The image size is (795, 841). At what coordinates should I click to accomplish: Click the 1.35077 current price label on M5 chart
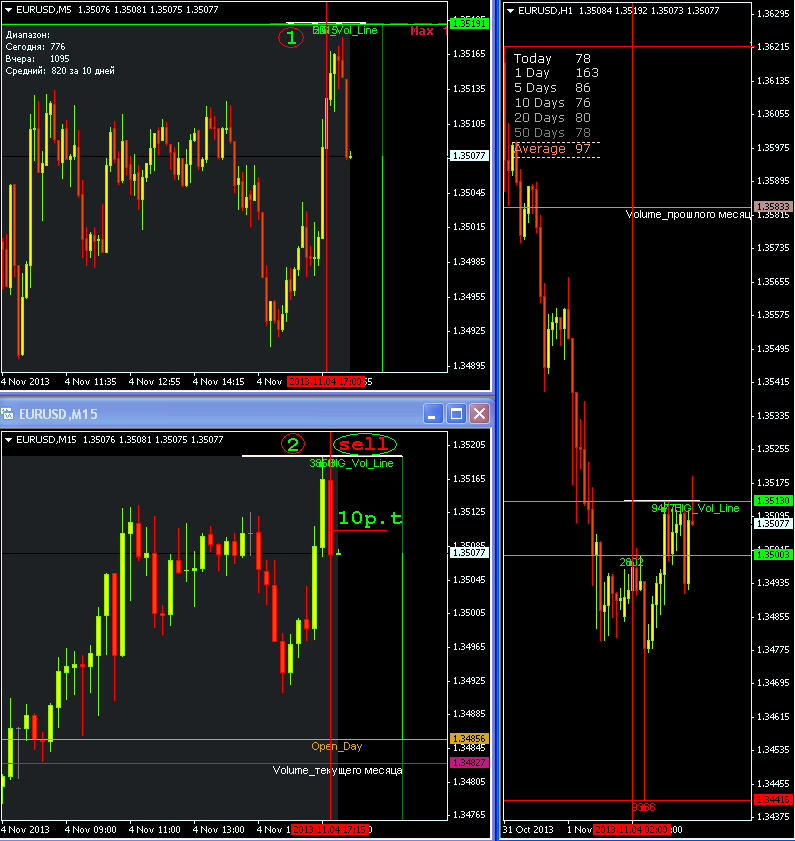[468, 156]
